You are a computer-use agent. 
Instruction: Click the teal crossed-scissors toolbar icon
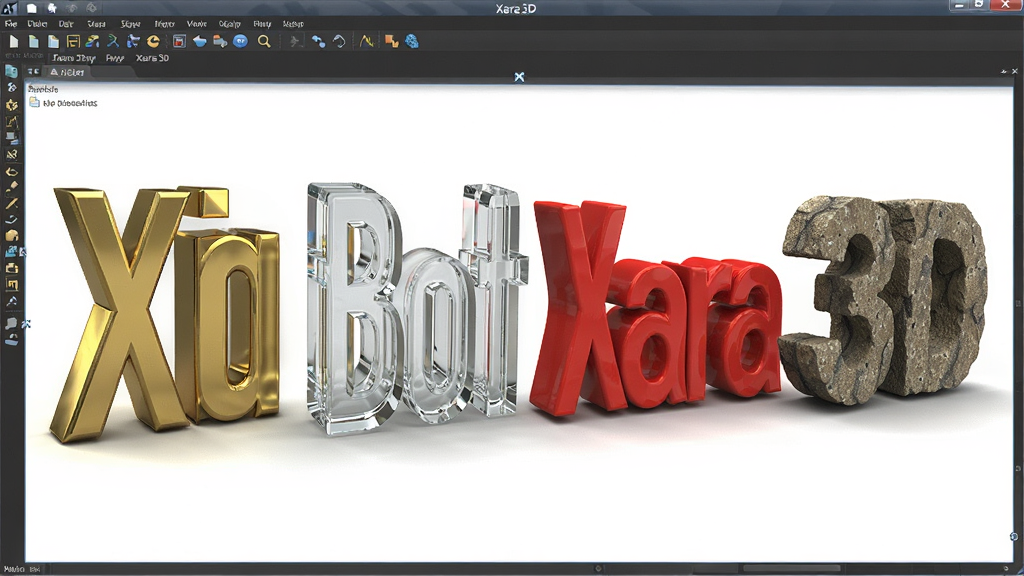113,42
